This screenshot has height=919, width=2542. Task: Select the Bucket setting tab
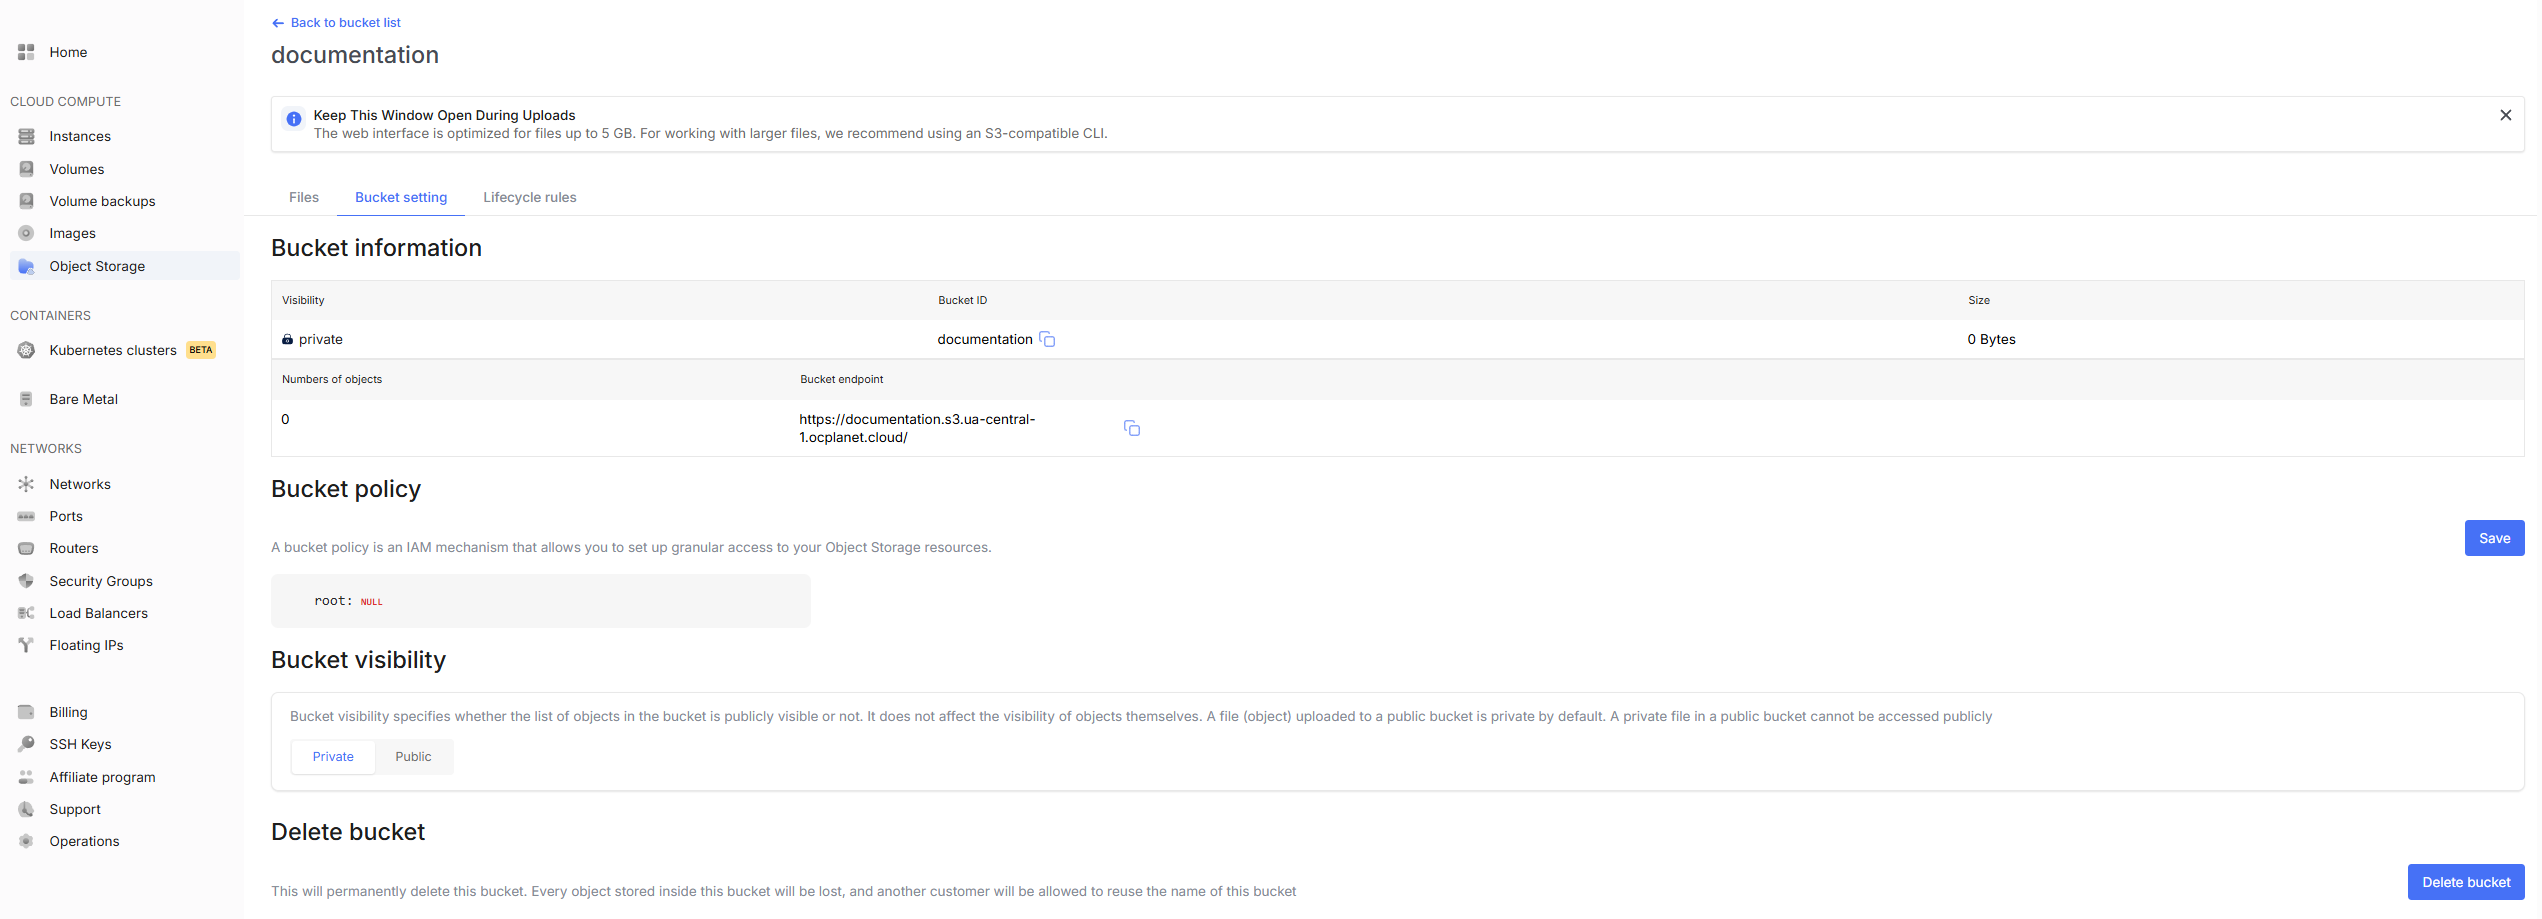[x=401, y=197]
